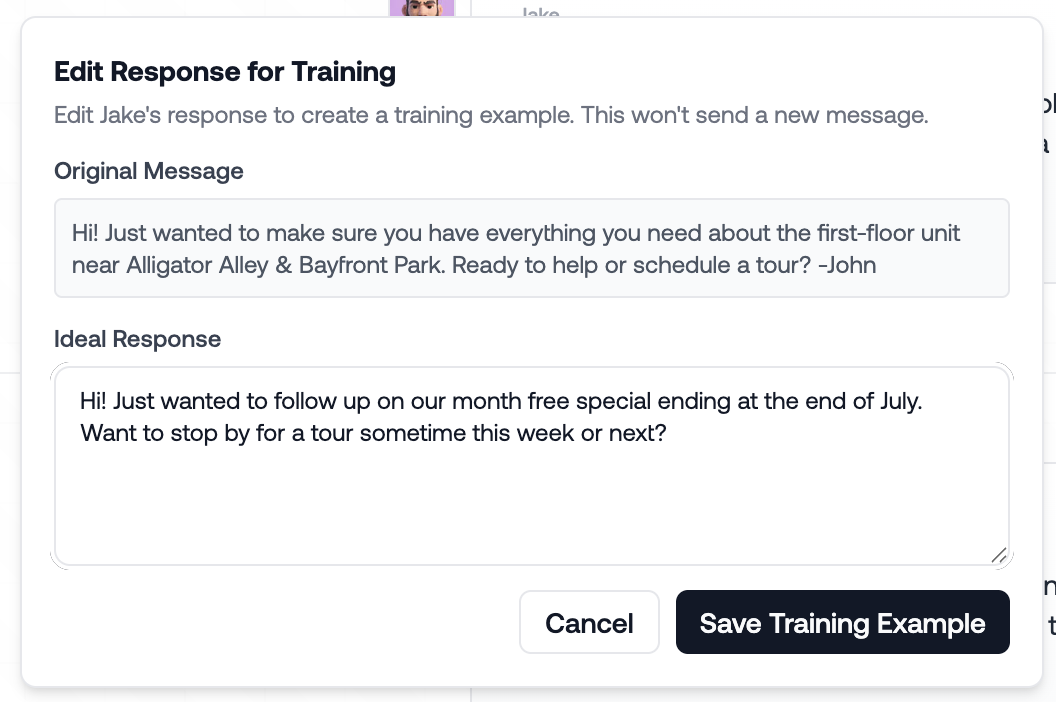Place cursor after 'next?' in Ideal Response

tap(667, 433)
